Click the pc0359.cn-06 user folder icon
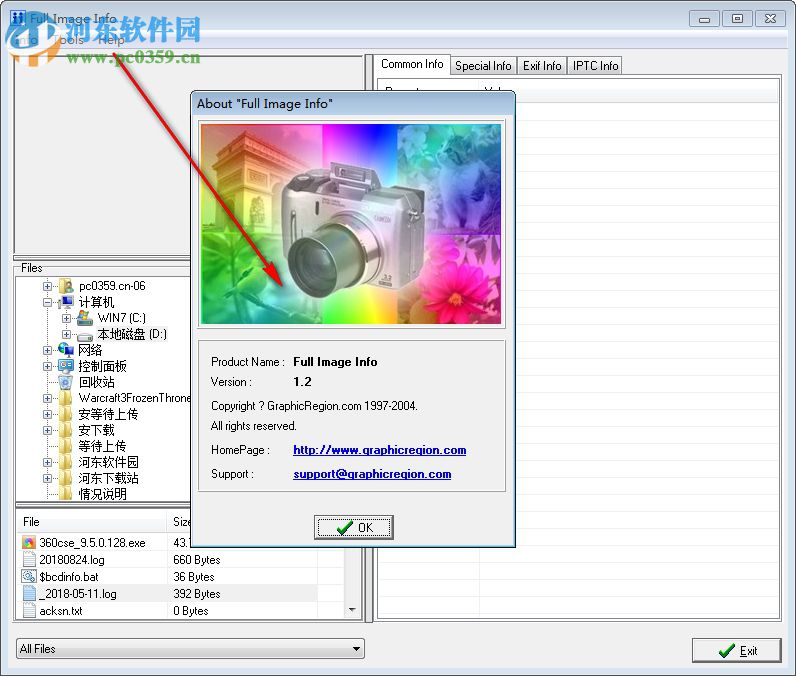The height and width of the screenshot is (676, 796). coord(66,286)
